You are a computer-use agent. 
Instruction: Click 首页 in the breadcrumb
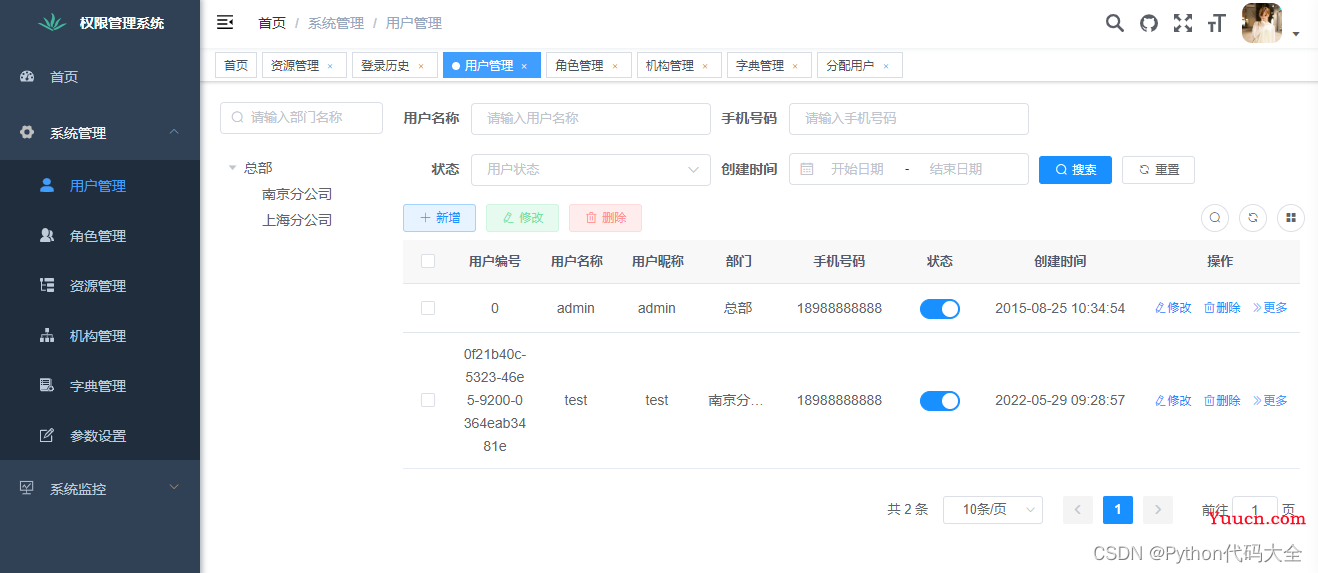click(x=272, y=23)
